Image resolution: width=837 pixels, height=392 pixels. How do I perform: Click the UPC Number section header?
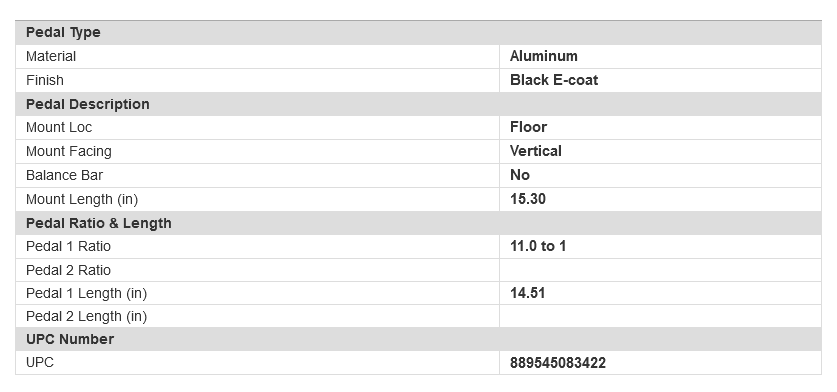click(x=69, y=339)
